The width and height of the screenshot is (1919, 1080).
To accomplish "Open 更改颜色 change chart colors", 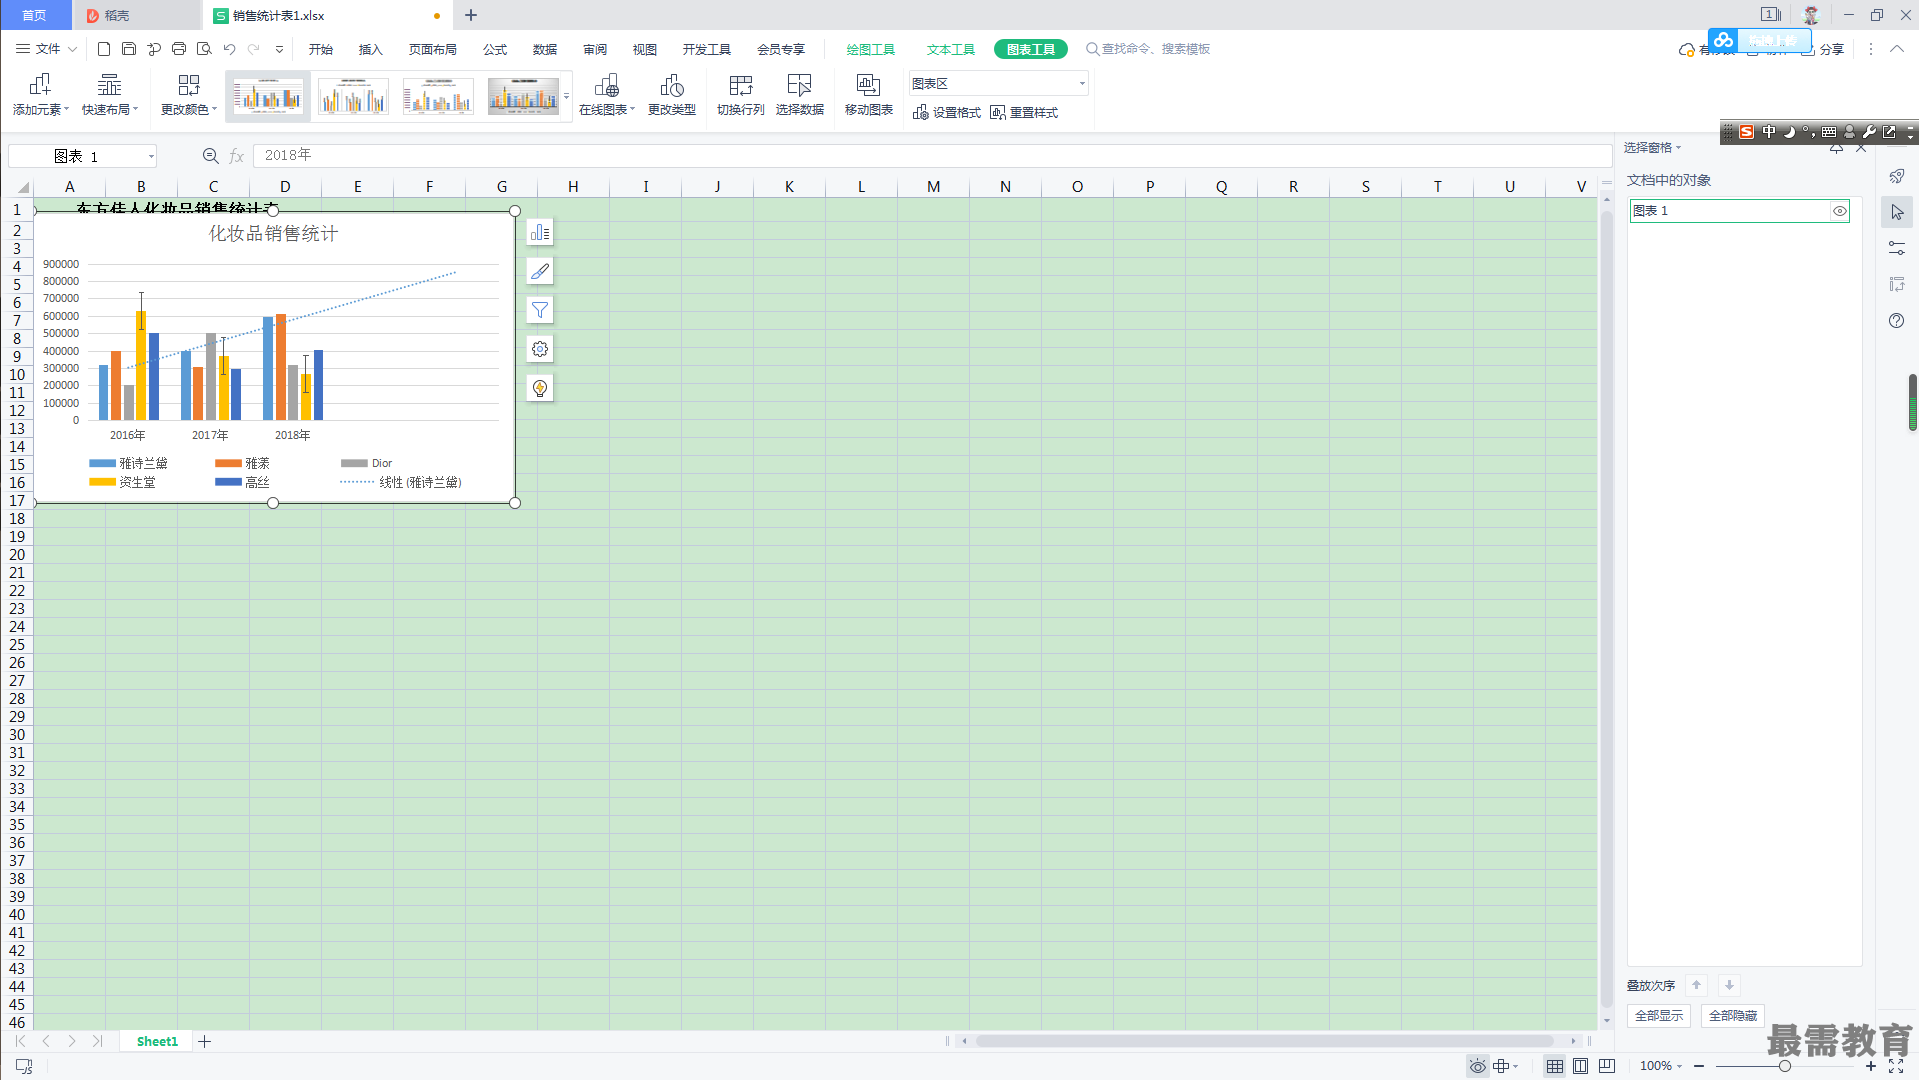I will pyautogui.click(x=188, y=95).
